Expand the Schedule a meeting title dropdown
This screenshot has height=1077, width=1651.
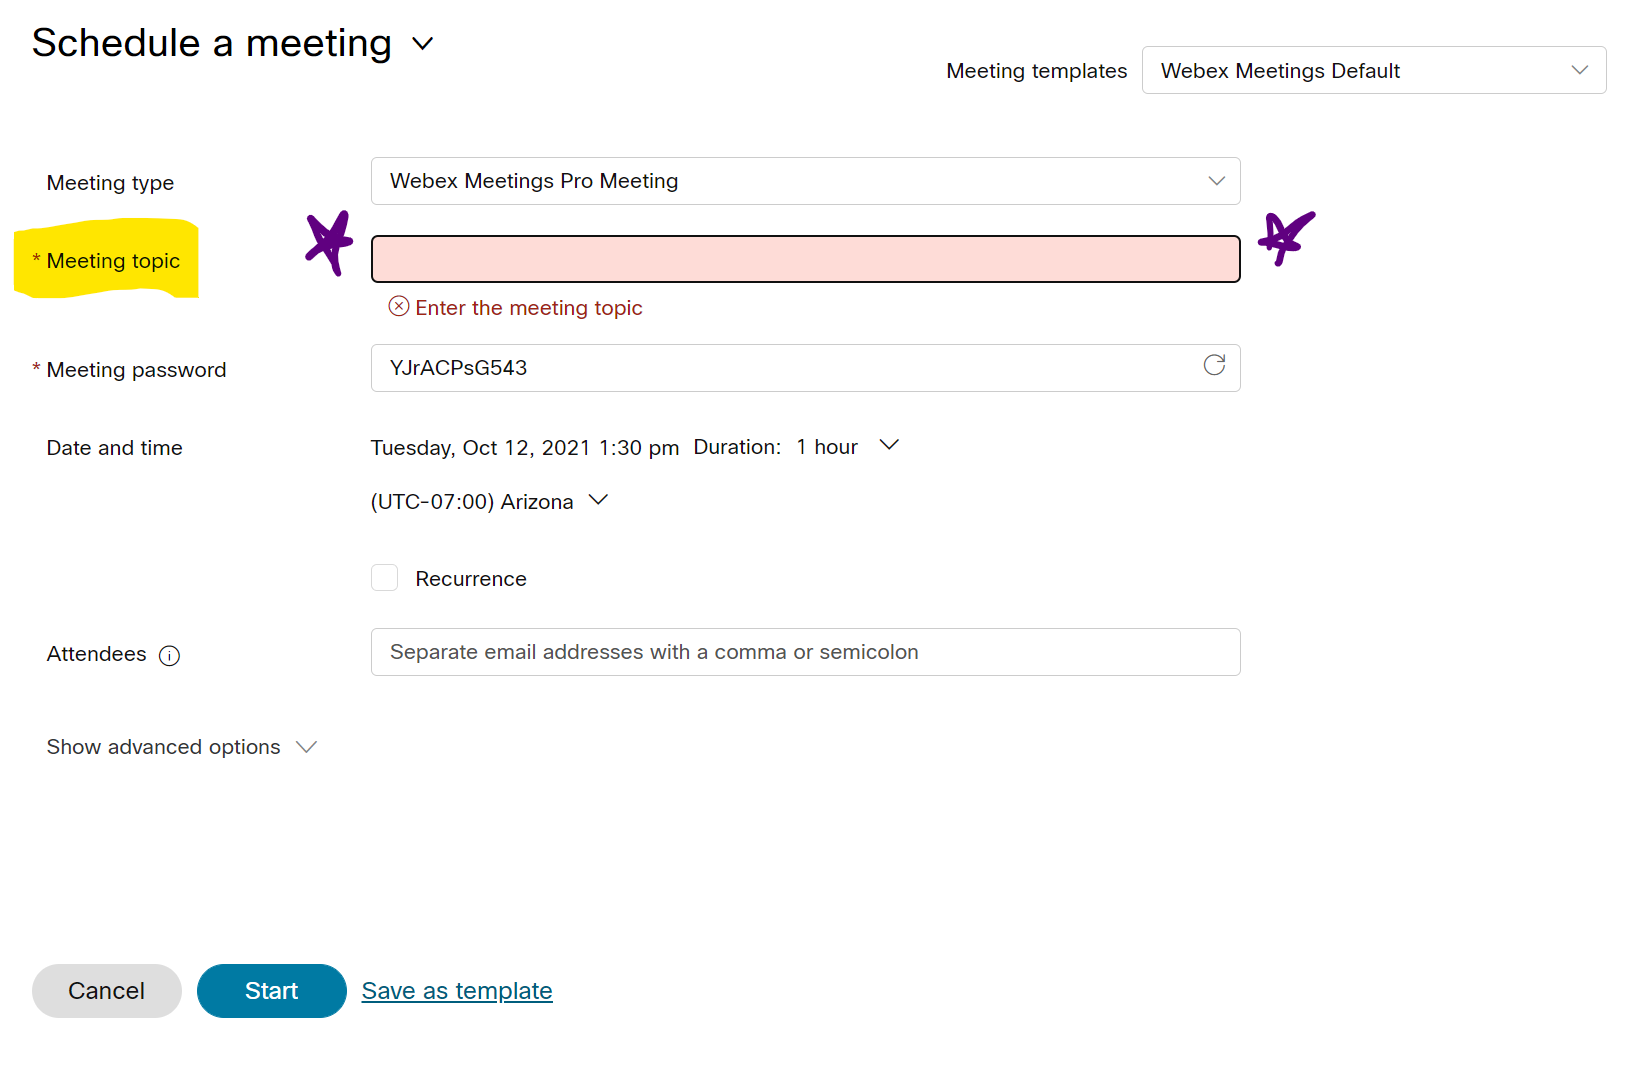423,44
